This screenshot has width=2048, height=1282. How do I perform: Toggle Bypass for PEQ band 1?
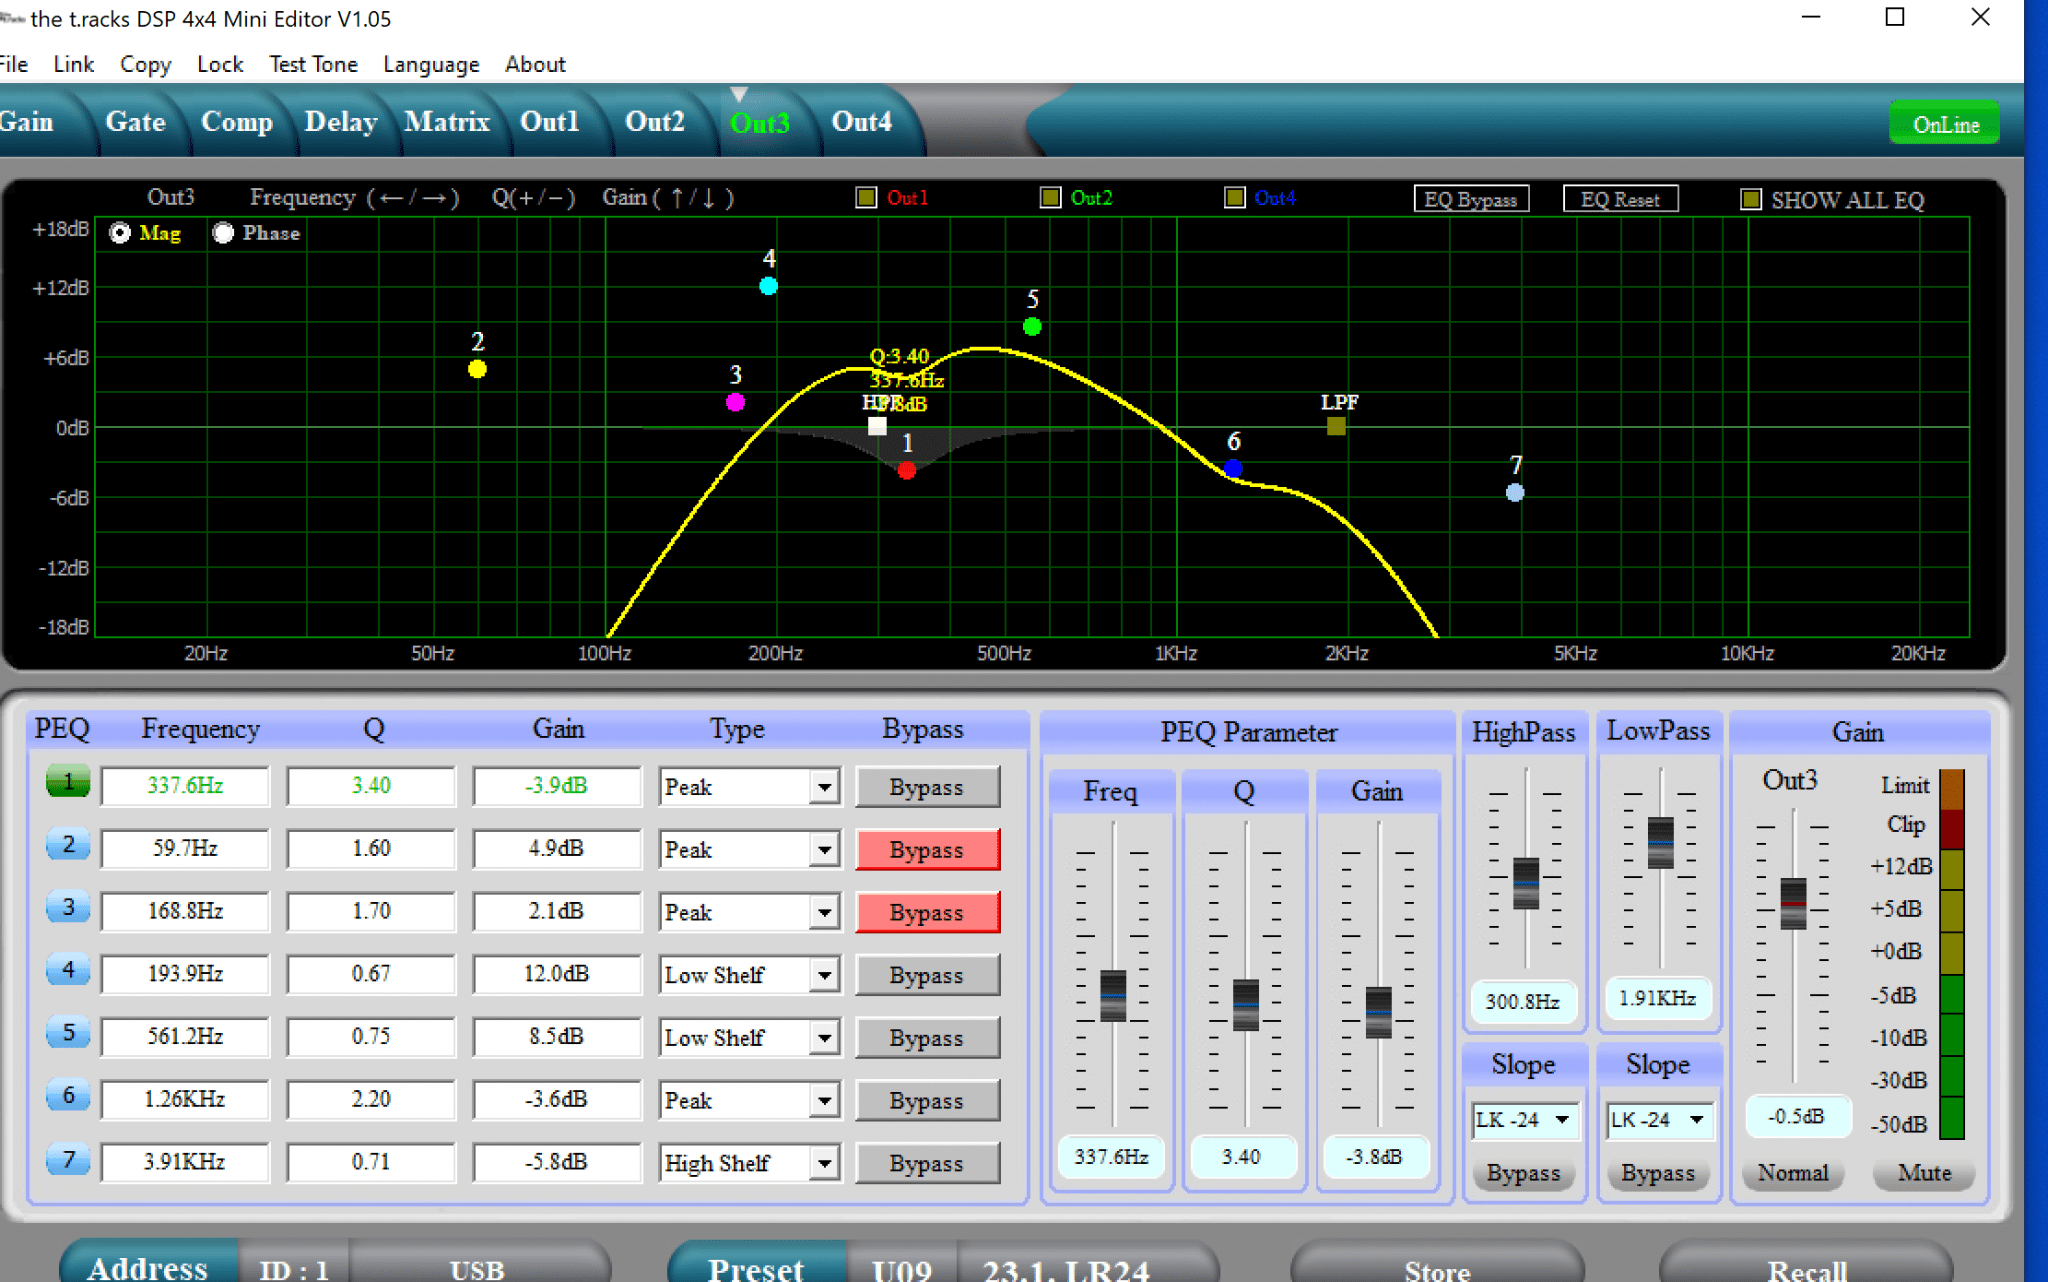pyautogui.click(x=927, y=787)
